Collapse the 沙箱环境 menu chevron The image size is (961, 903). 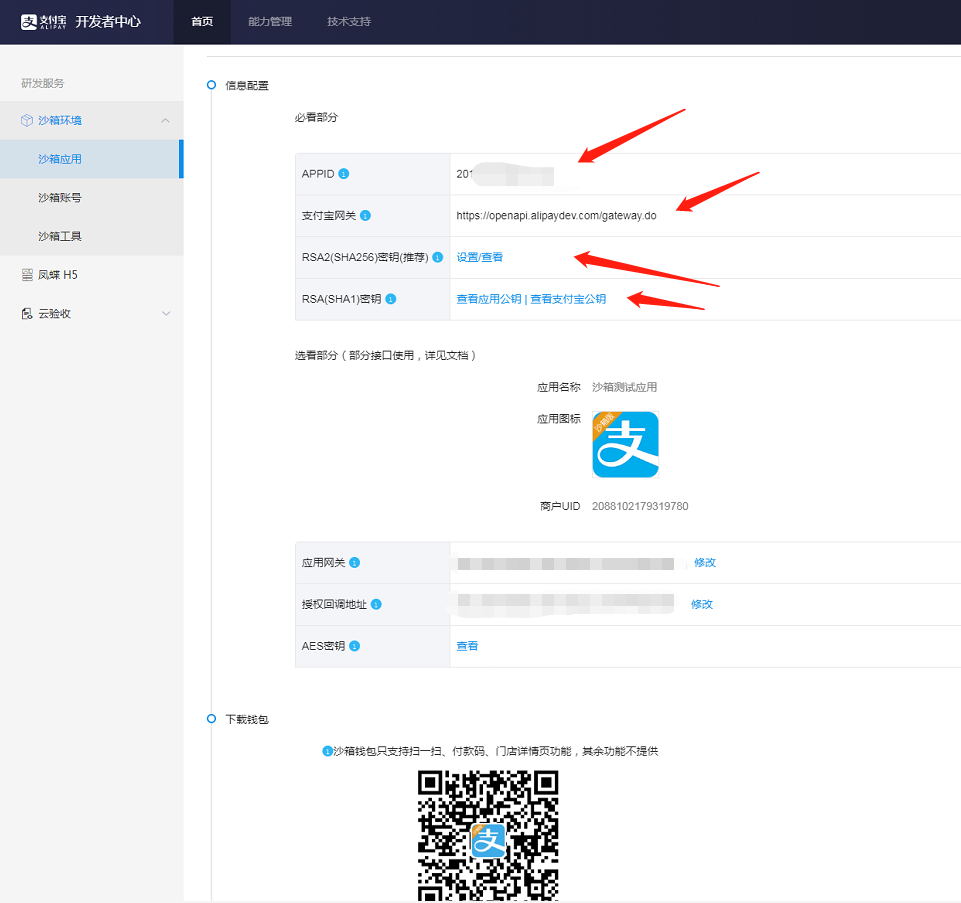coord(165,120)
